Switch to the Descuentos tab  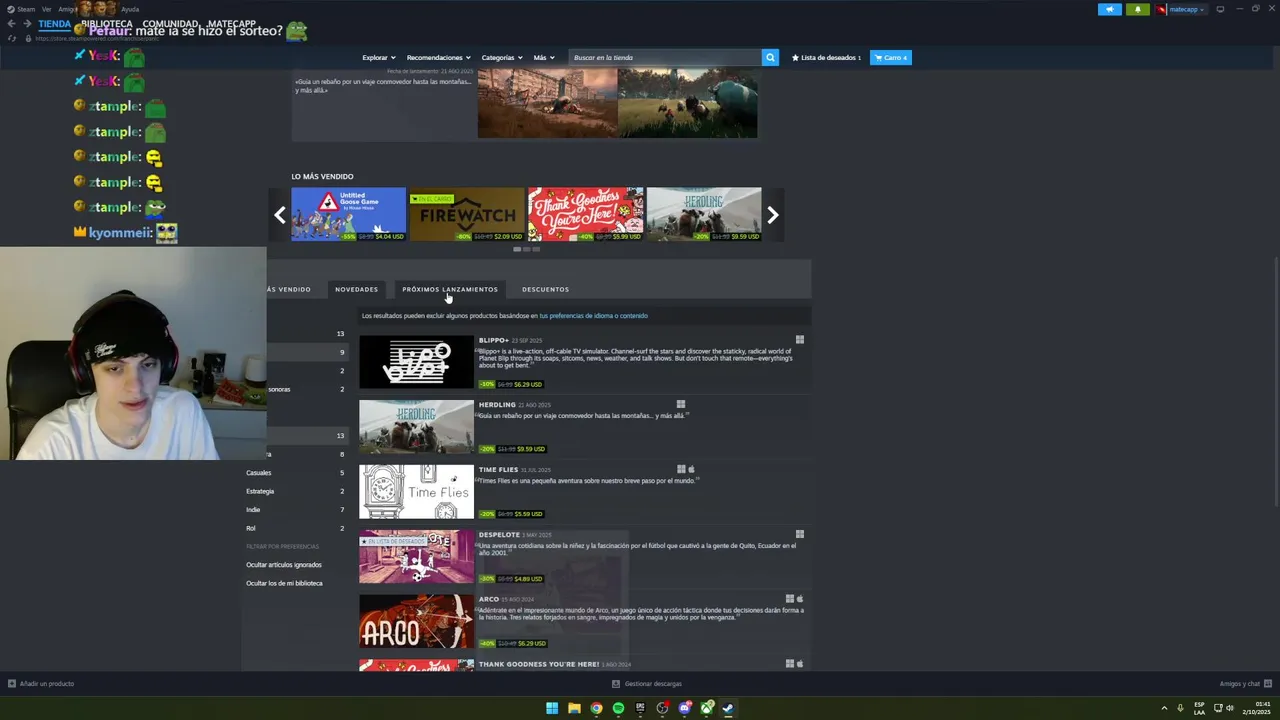tap(545, 289)
